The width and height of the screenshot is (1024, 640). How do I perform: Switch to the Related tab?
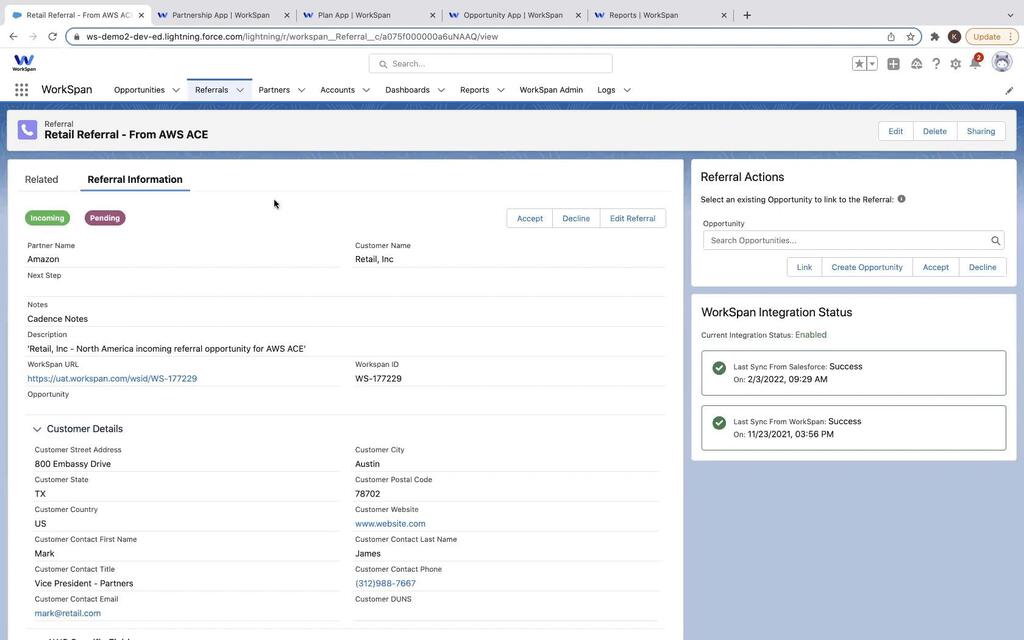point(41,180)
